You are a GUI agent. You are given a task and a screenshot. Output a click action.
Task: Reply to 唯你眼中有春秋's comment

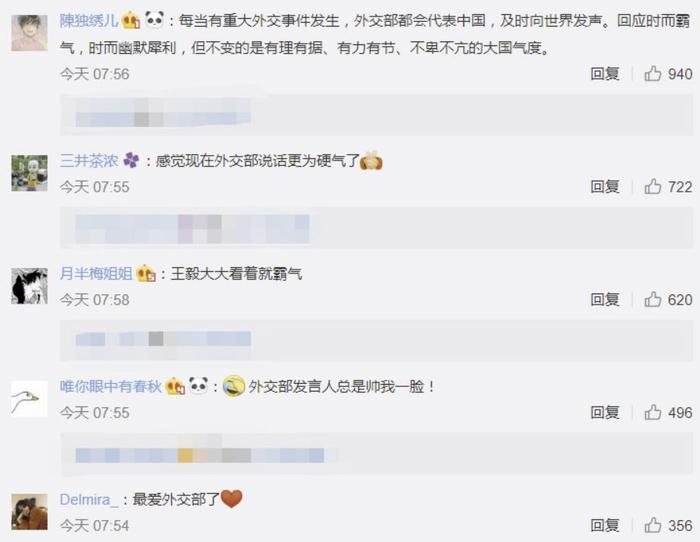[605, 413]
